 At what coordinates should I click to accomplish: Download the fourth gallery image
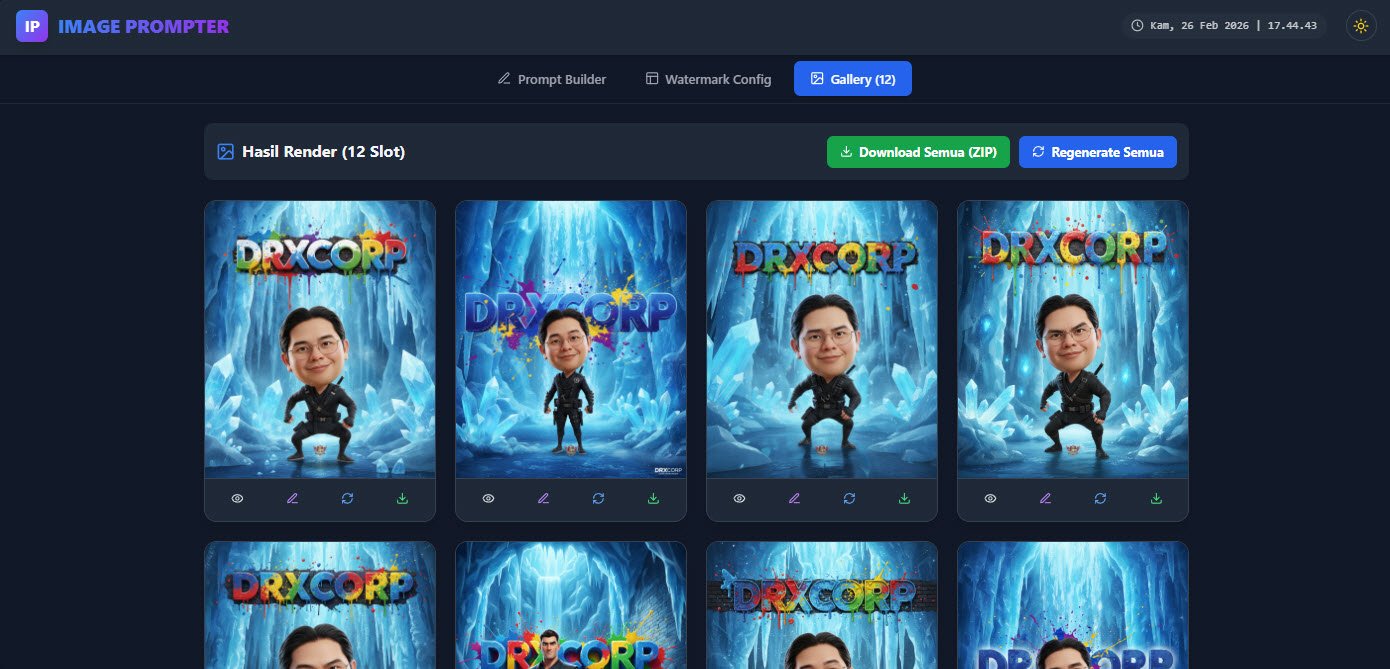click(x=1156, y=498)
